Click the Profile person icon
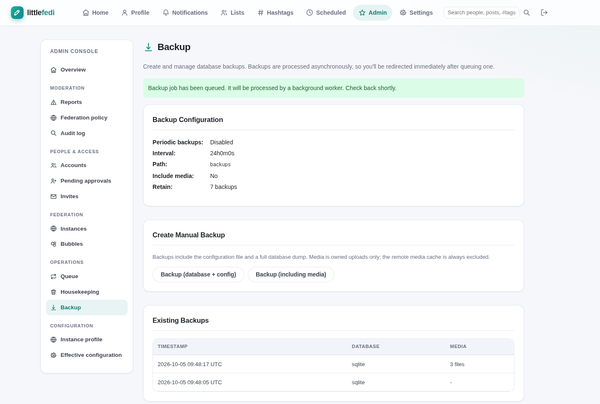This screenshot has height=404, width=600. [124, 13]
